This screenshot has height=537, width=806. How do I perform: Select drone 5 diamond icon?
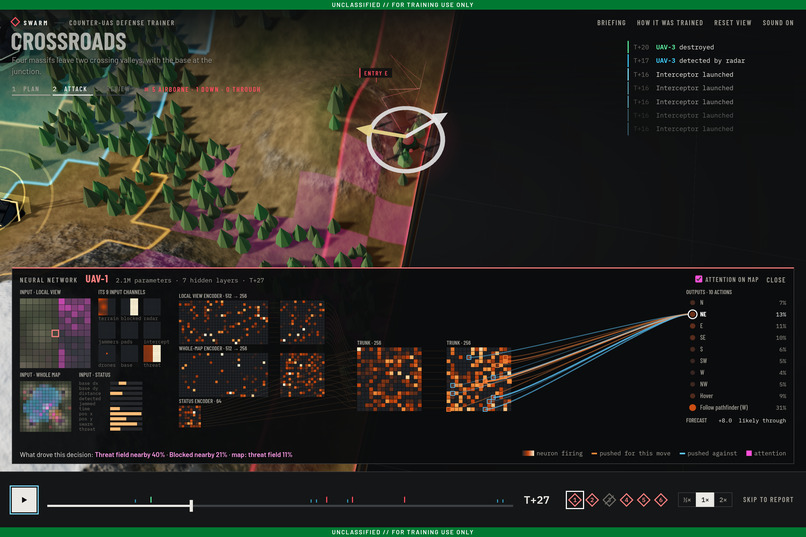tap(644, 499)
